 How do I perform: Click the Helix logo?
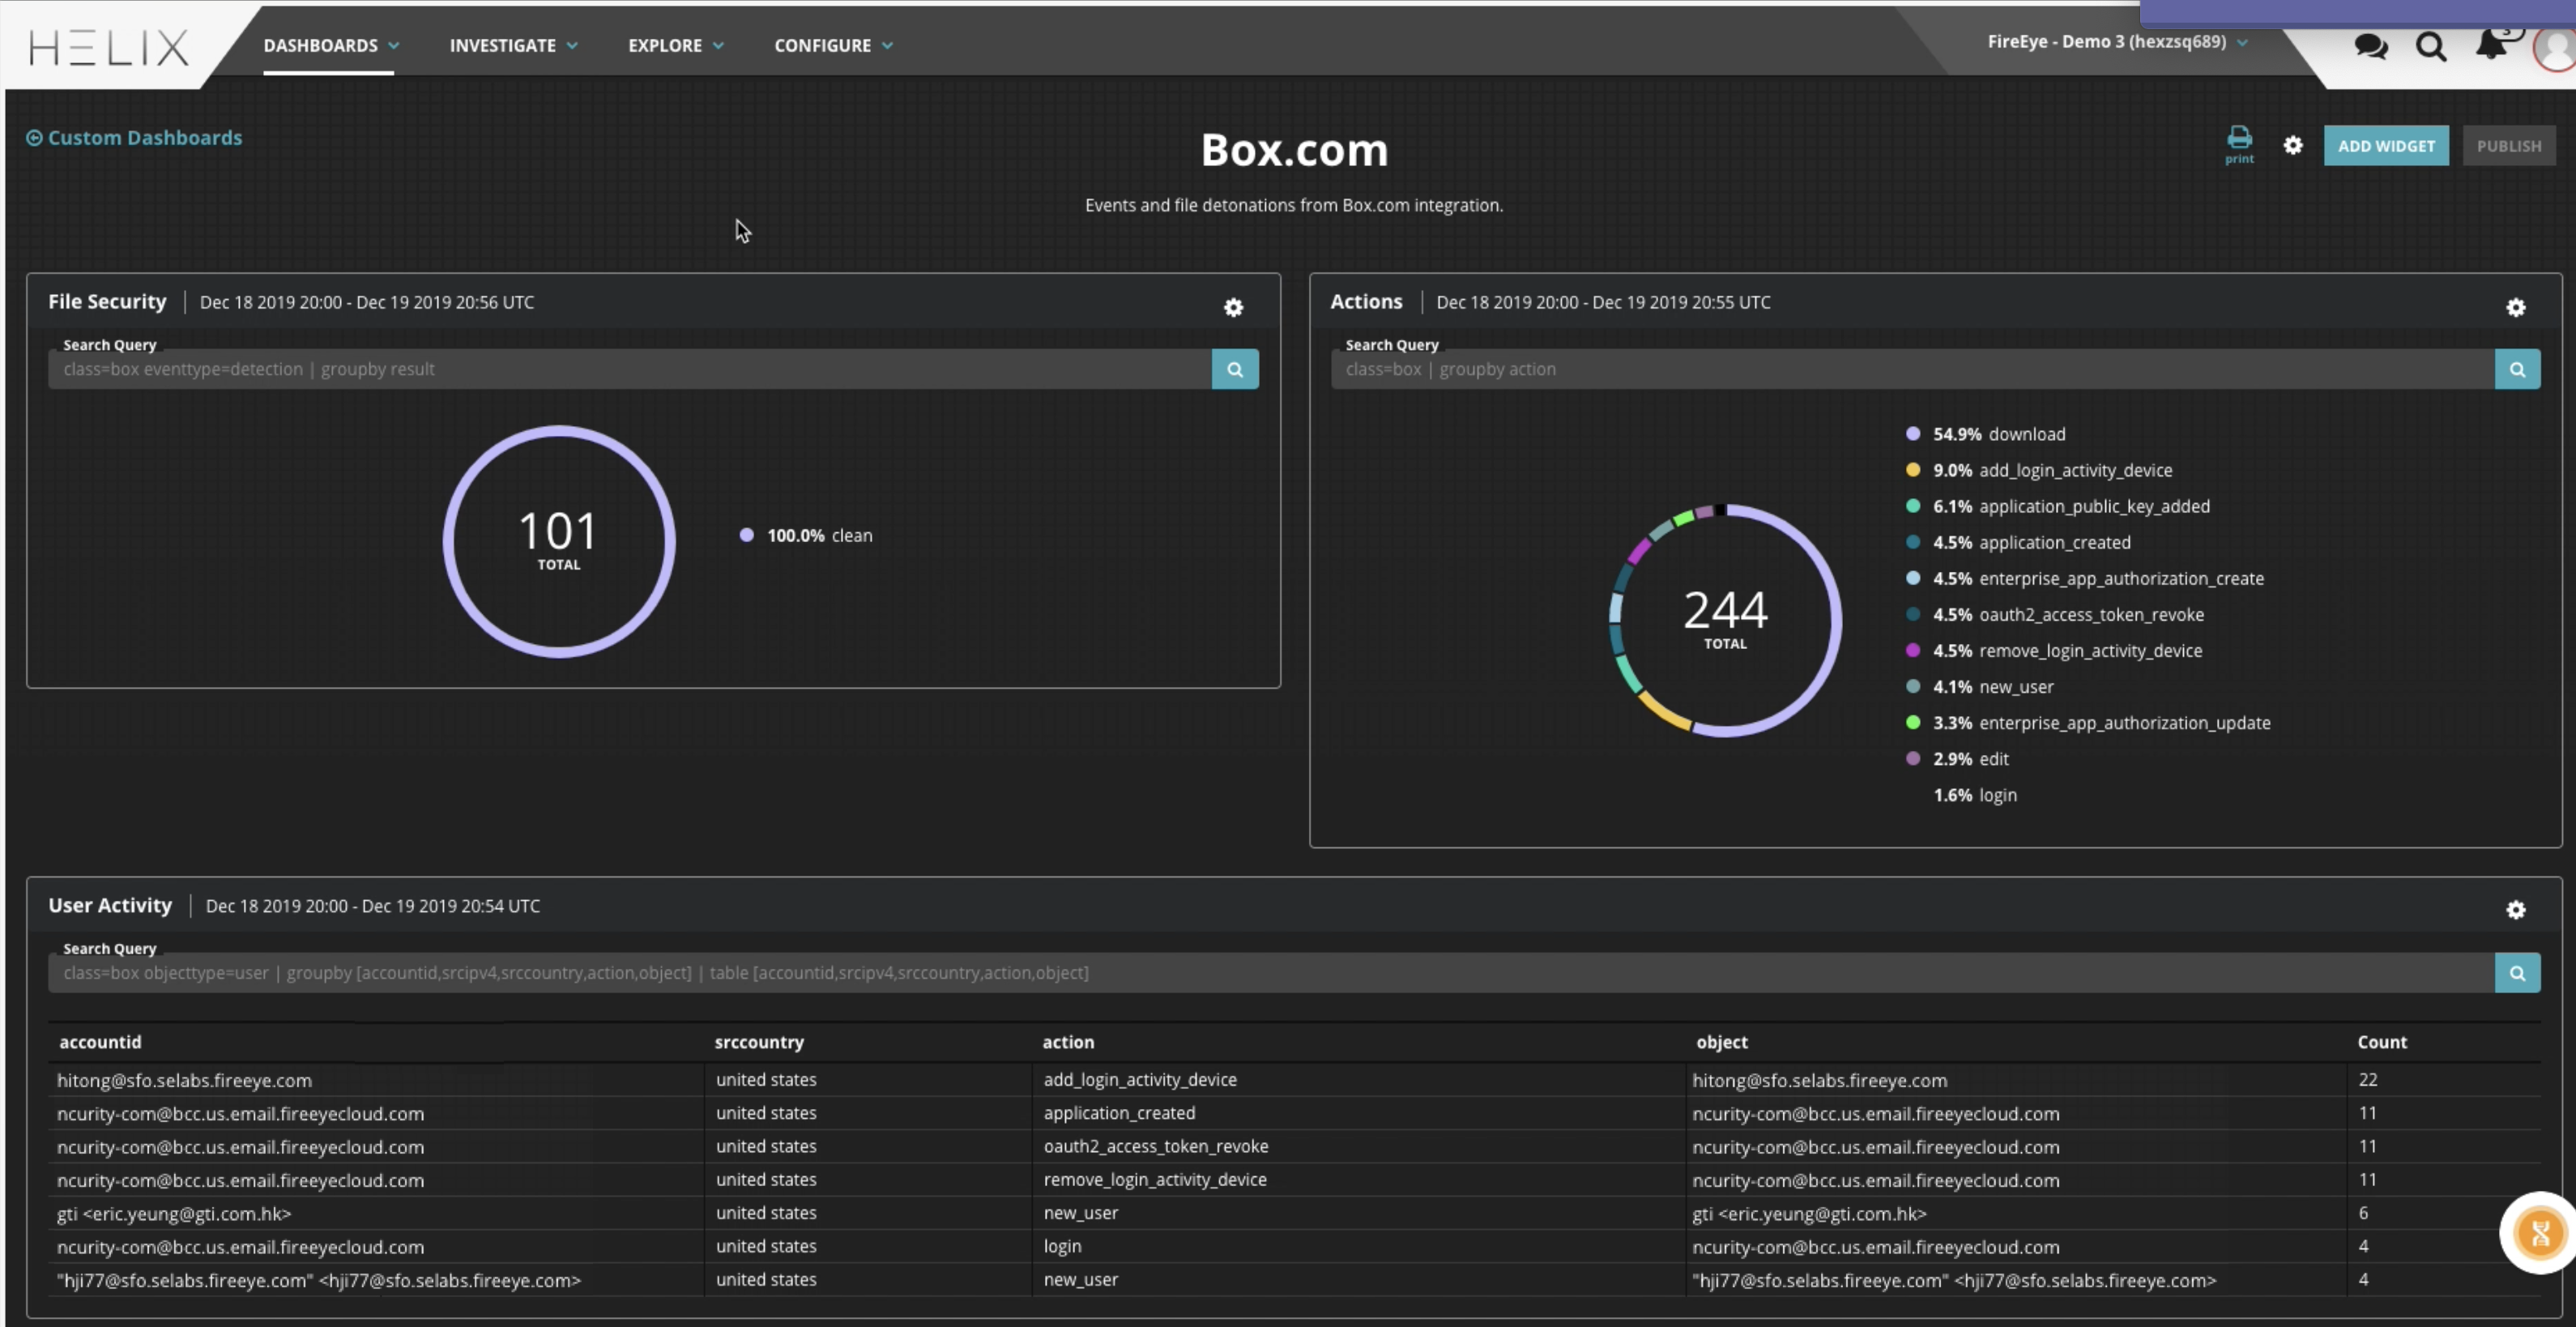tap(108, 47)
